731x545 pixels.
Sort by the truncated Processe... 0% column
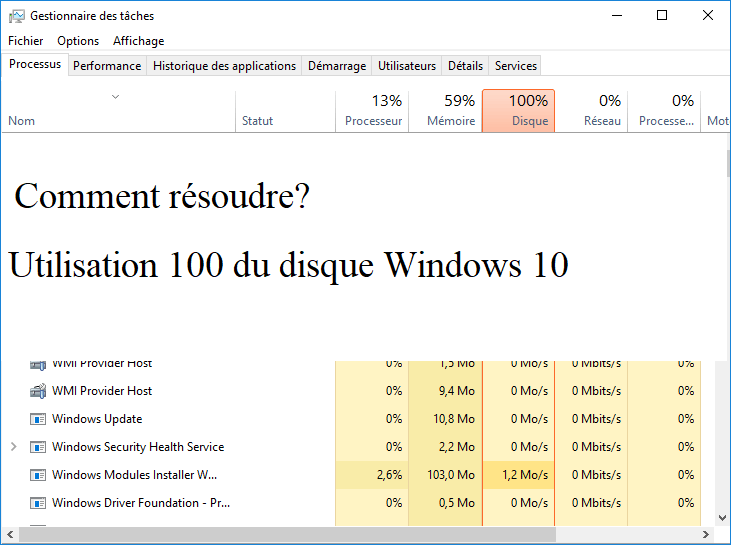tap(664, 111)
